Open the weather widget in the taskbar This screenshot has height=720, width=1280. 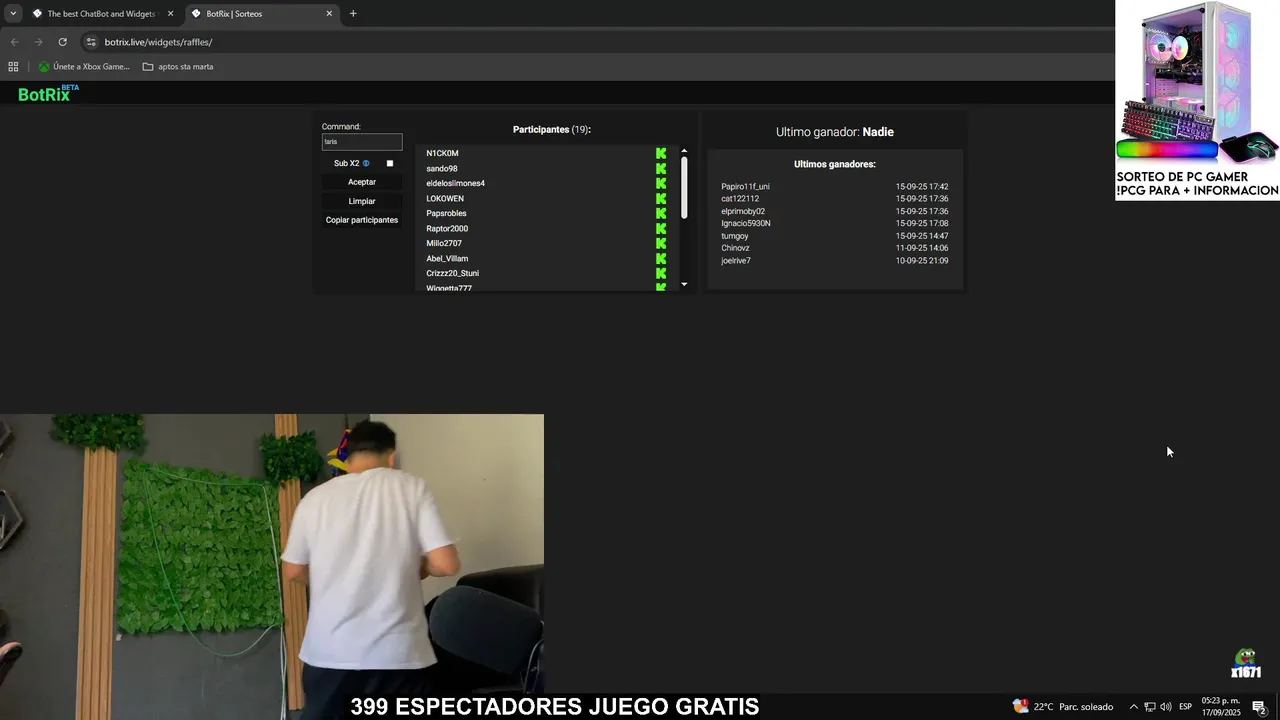click(1062, 706)
